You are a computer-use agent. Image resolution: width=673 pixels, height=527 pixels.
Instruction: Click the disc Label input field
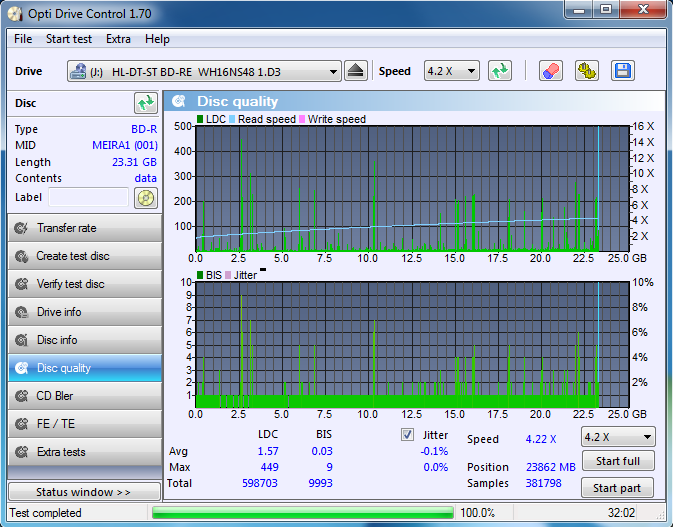(88, 198)
